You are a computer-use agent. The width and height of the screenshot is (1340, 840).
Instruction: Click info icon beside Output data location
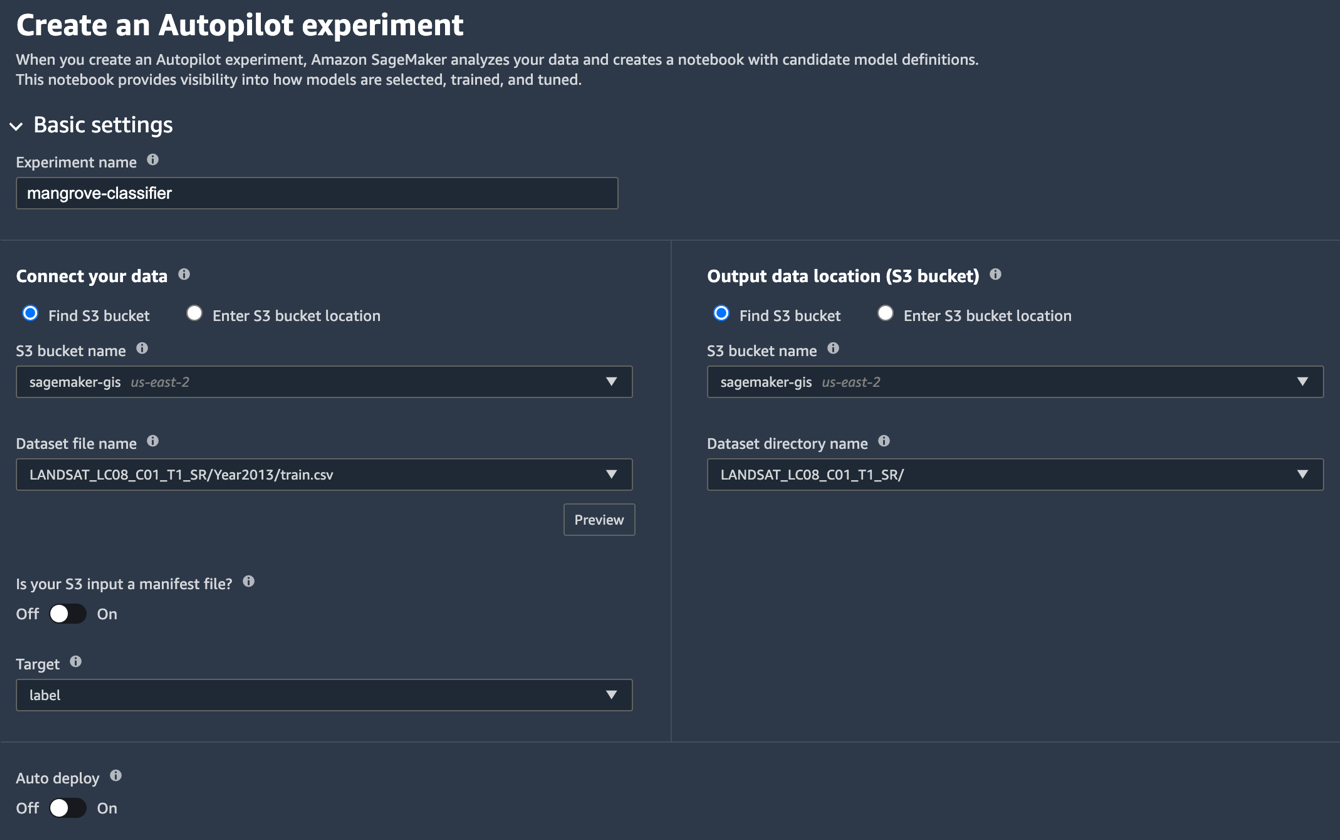(995, 274)
